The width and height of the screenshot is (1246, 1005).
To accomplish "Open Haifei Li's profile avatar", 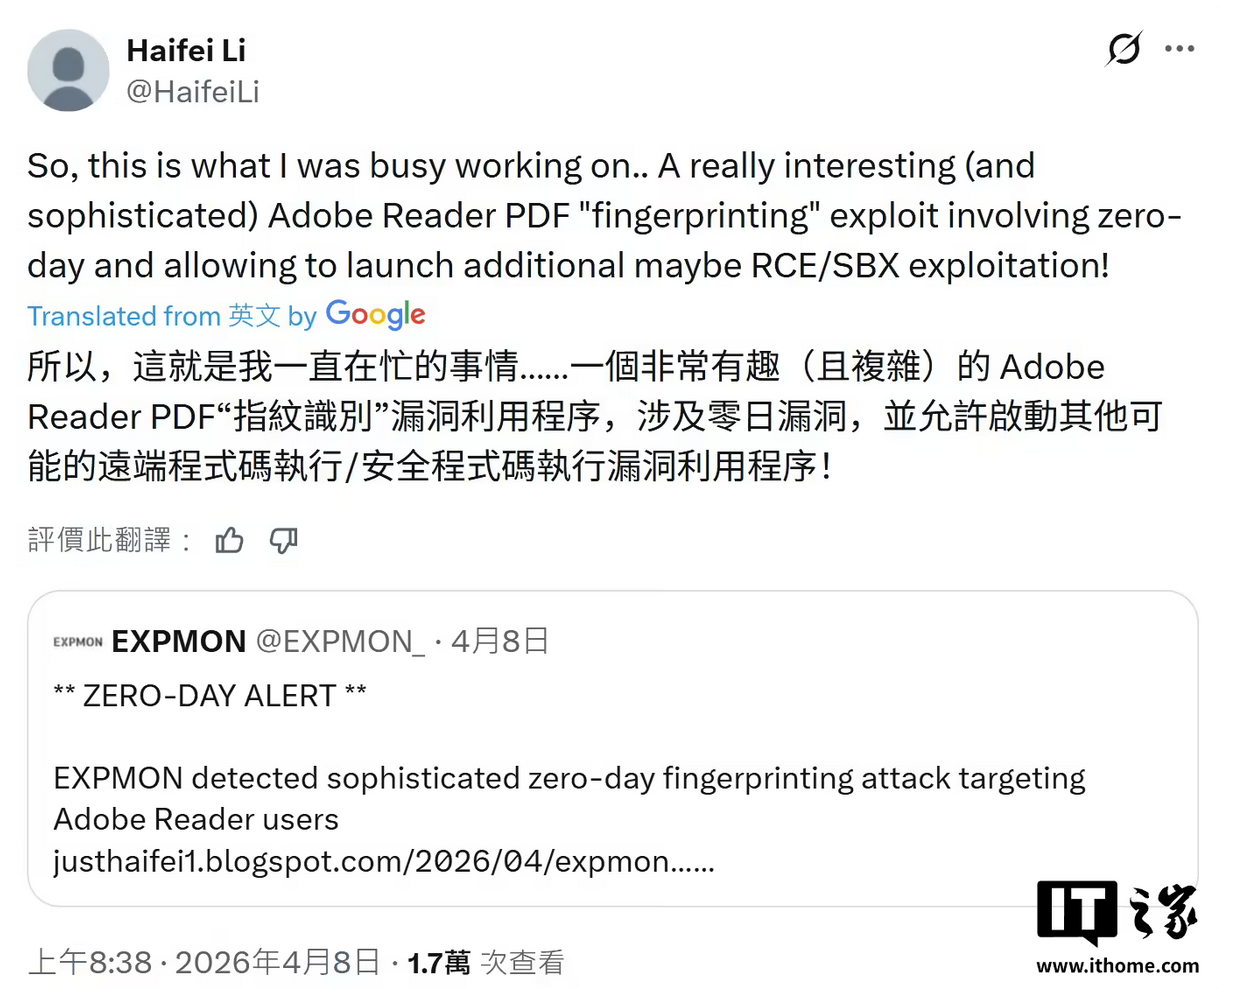I will (x=68, y=70).
